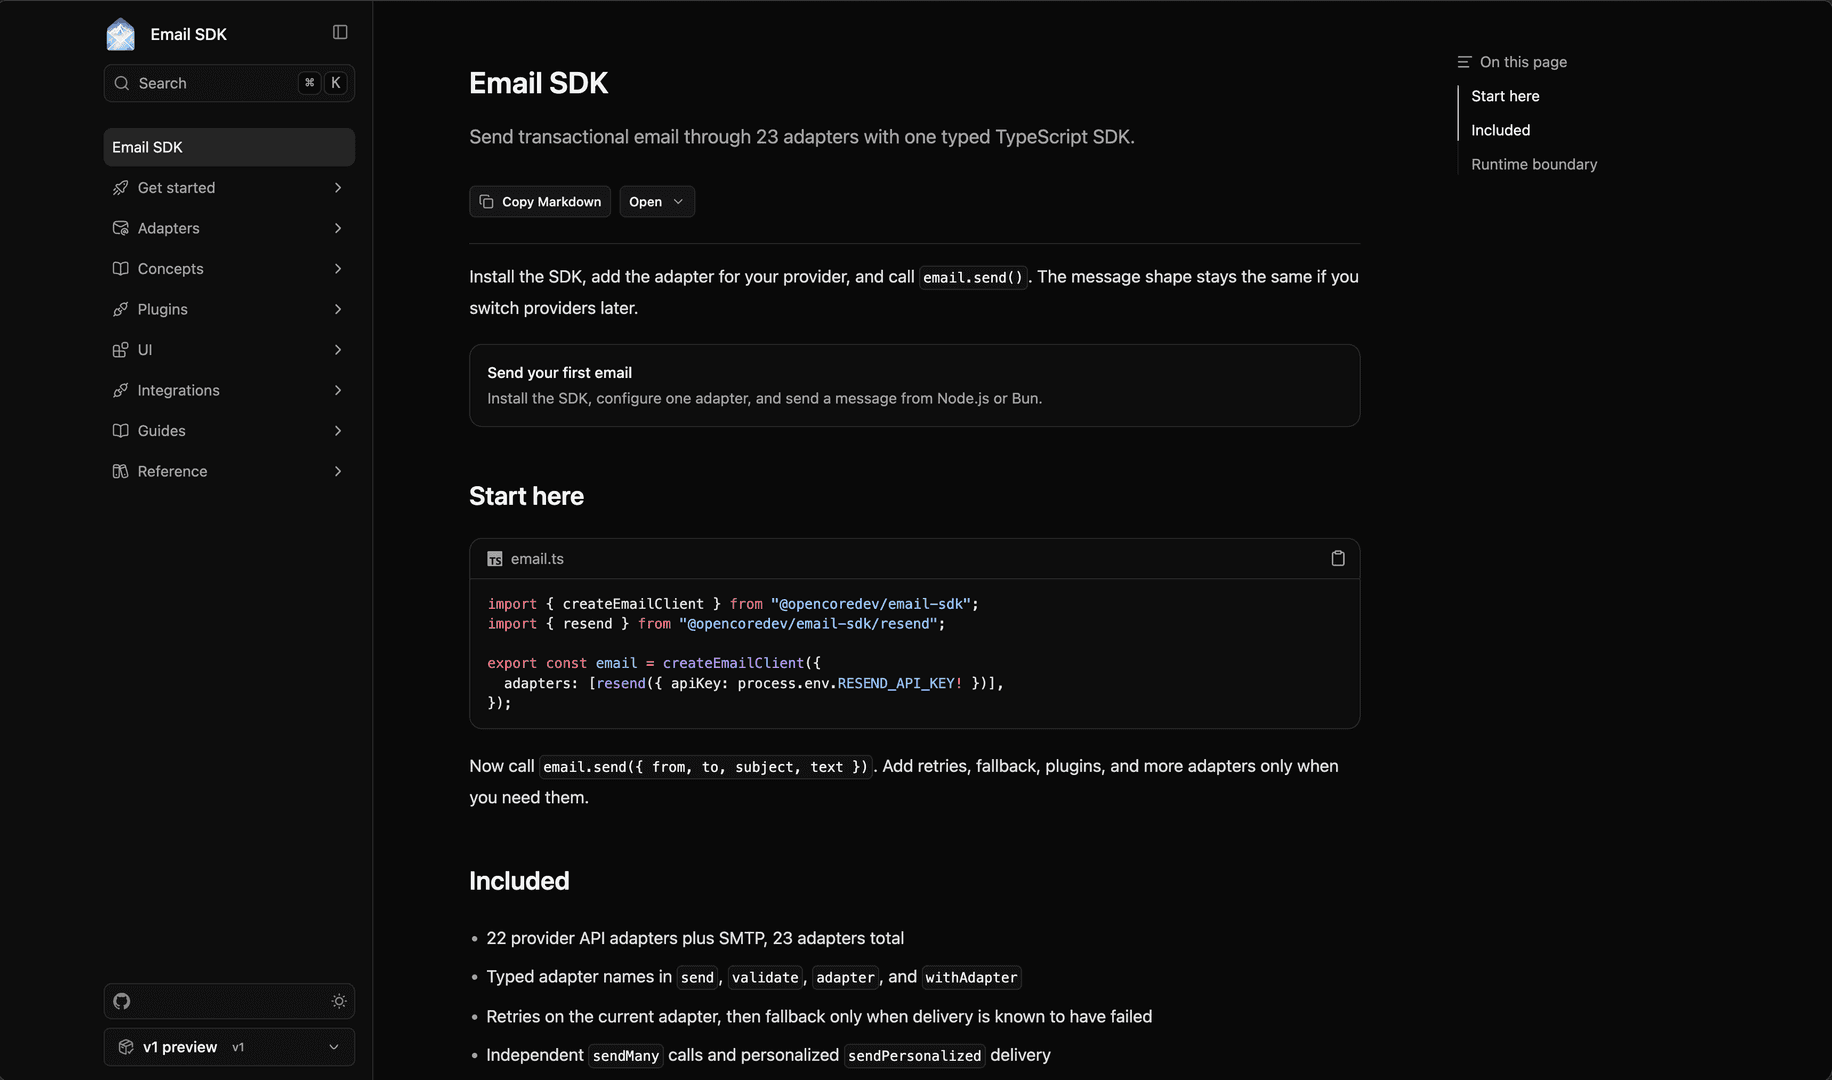Screen dimensions: 1832x1080
Task: Click the inline email.send() code
Action: coord(973,277)
